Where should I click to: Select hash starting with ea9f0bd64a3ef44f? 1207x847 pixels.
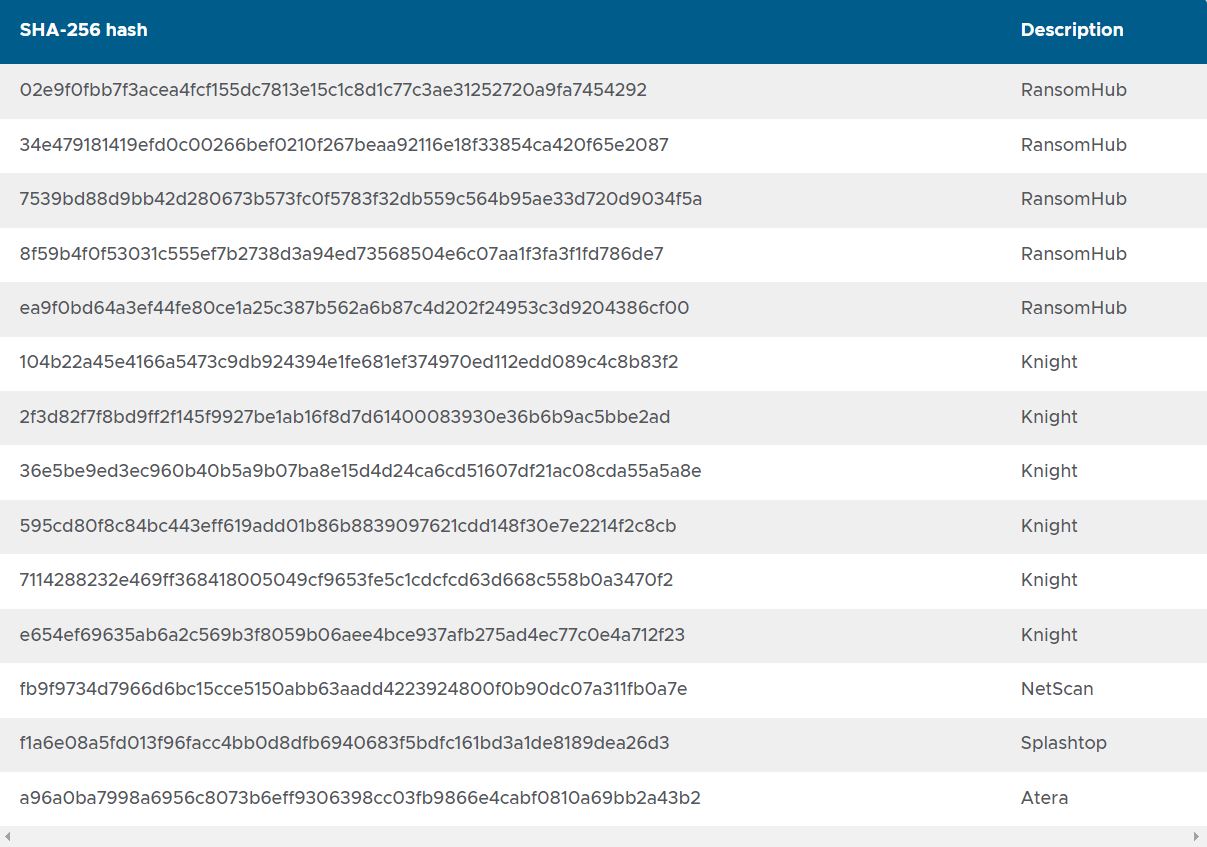(354, 308)
